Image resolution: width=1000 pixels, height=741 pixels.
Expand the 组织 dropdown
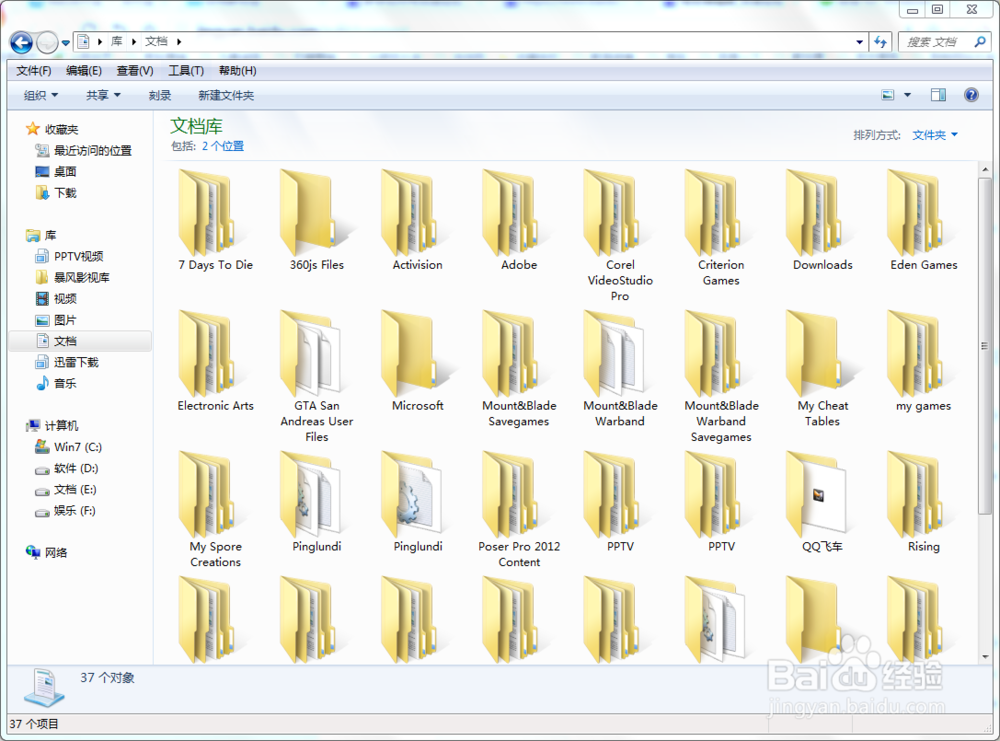41,96
